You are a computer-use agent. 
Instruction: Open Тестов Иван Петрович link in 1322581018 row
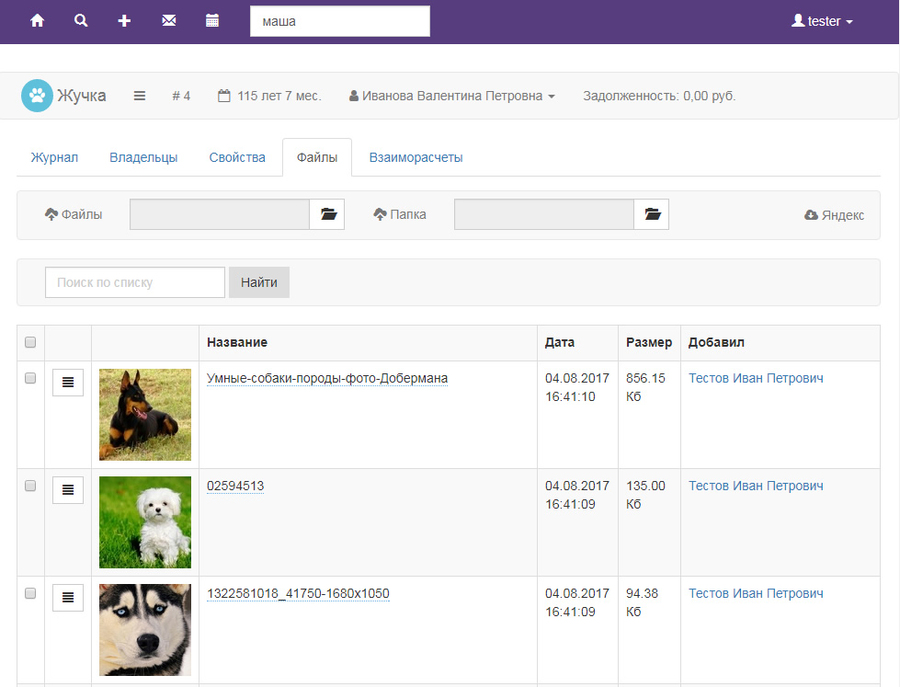click(756, 593)
